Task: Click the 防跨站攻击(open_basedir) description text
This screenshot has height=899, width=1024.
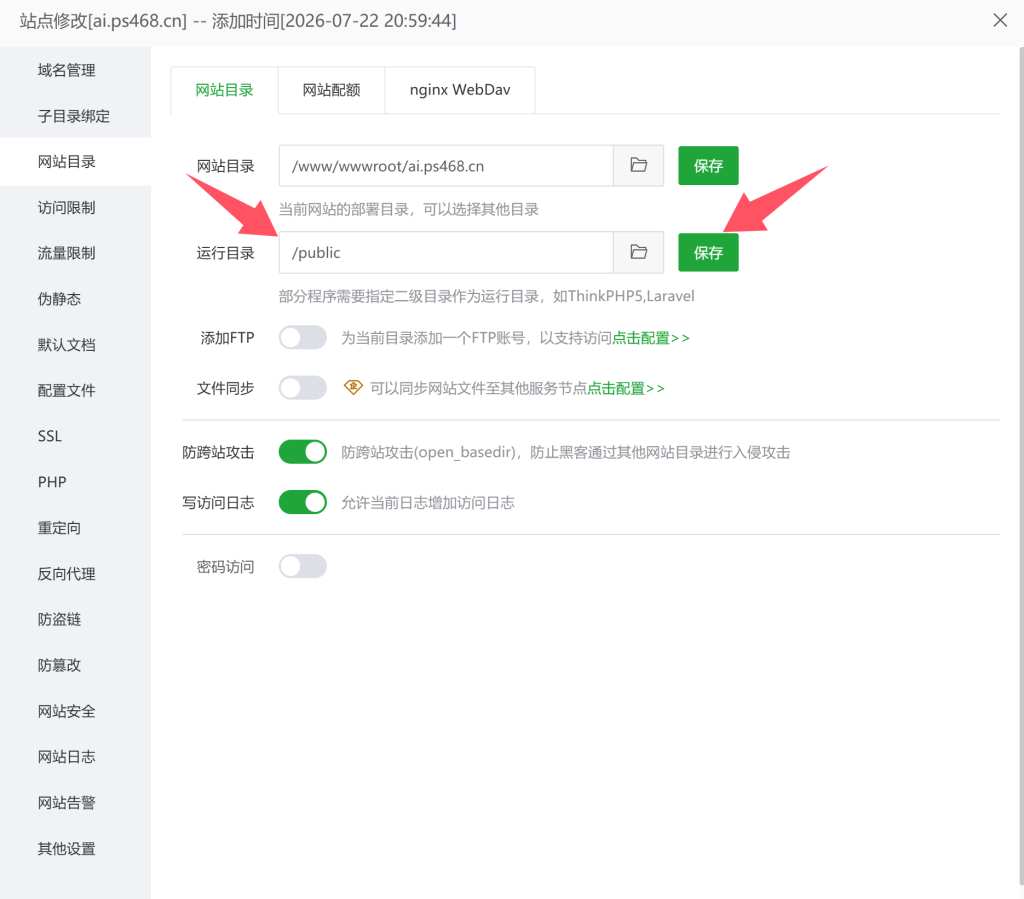Action: tap(566, 452)
